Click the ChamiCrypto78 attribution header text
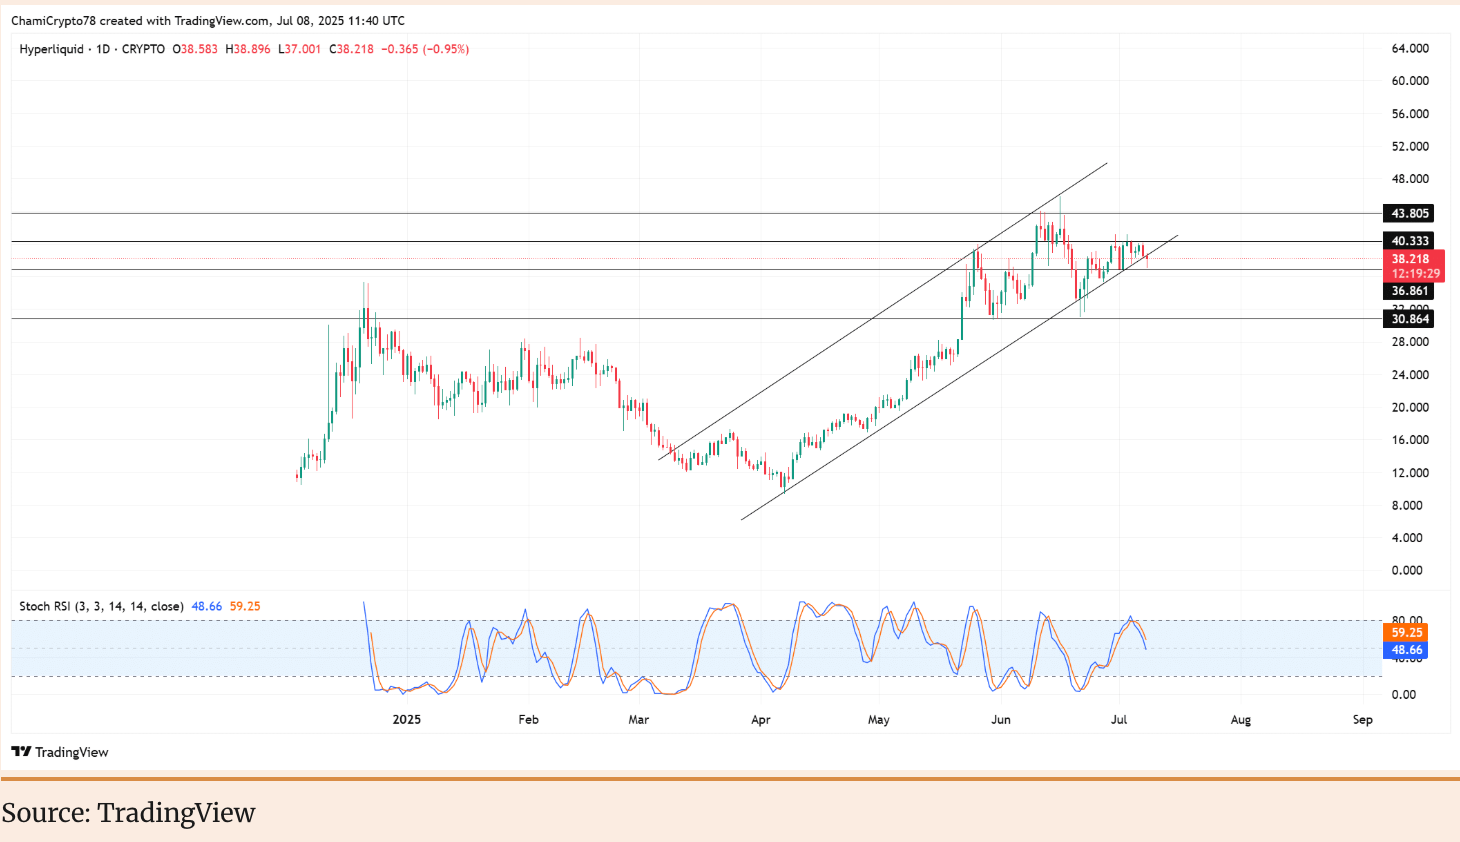Image resolution: width=1460 pixels, height=842 pixels. 208,20
